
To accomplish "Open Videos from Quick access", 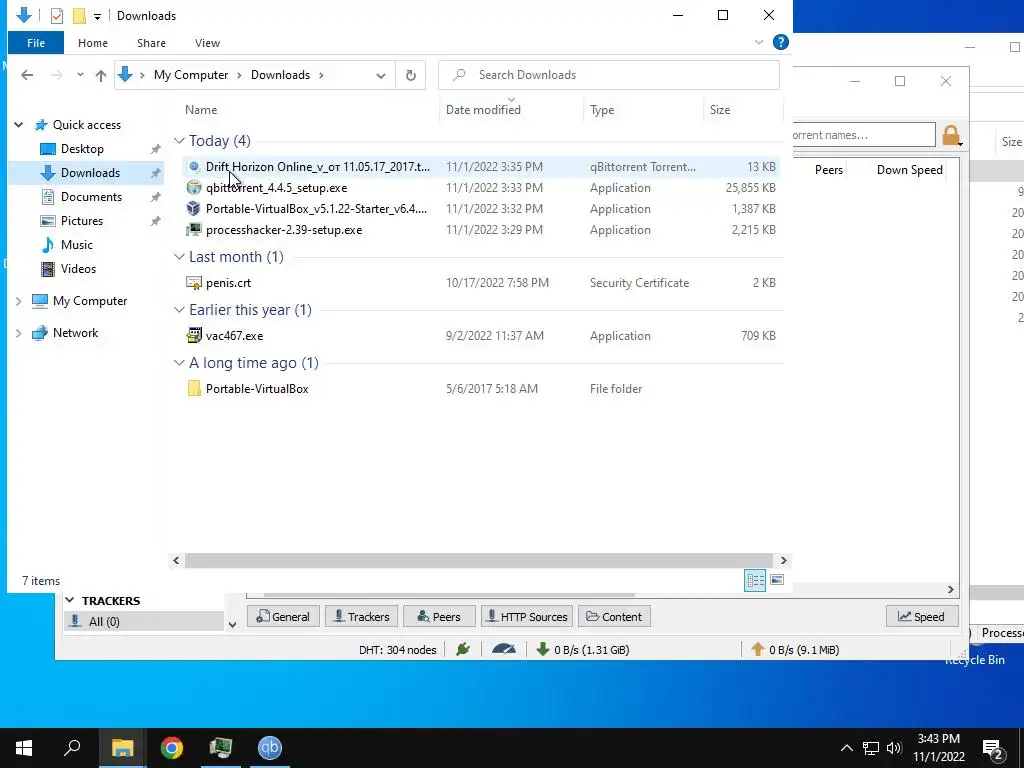I will (78, 269).
